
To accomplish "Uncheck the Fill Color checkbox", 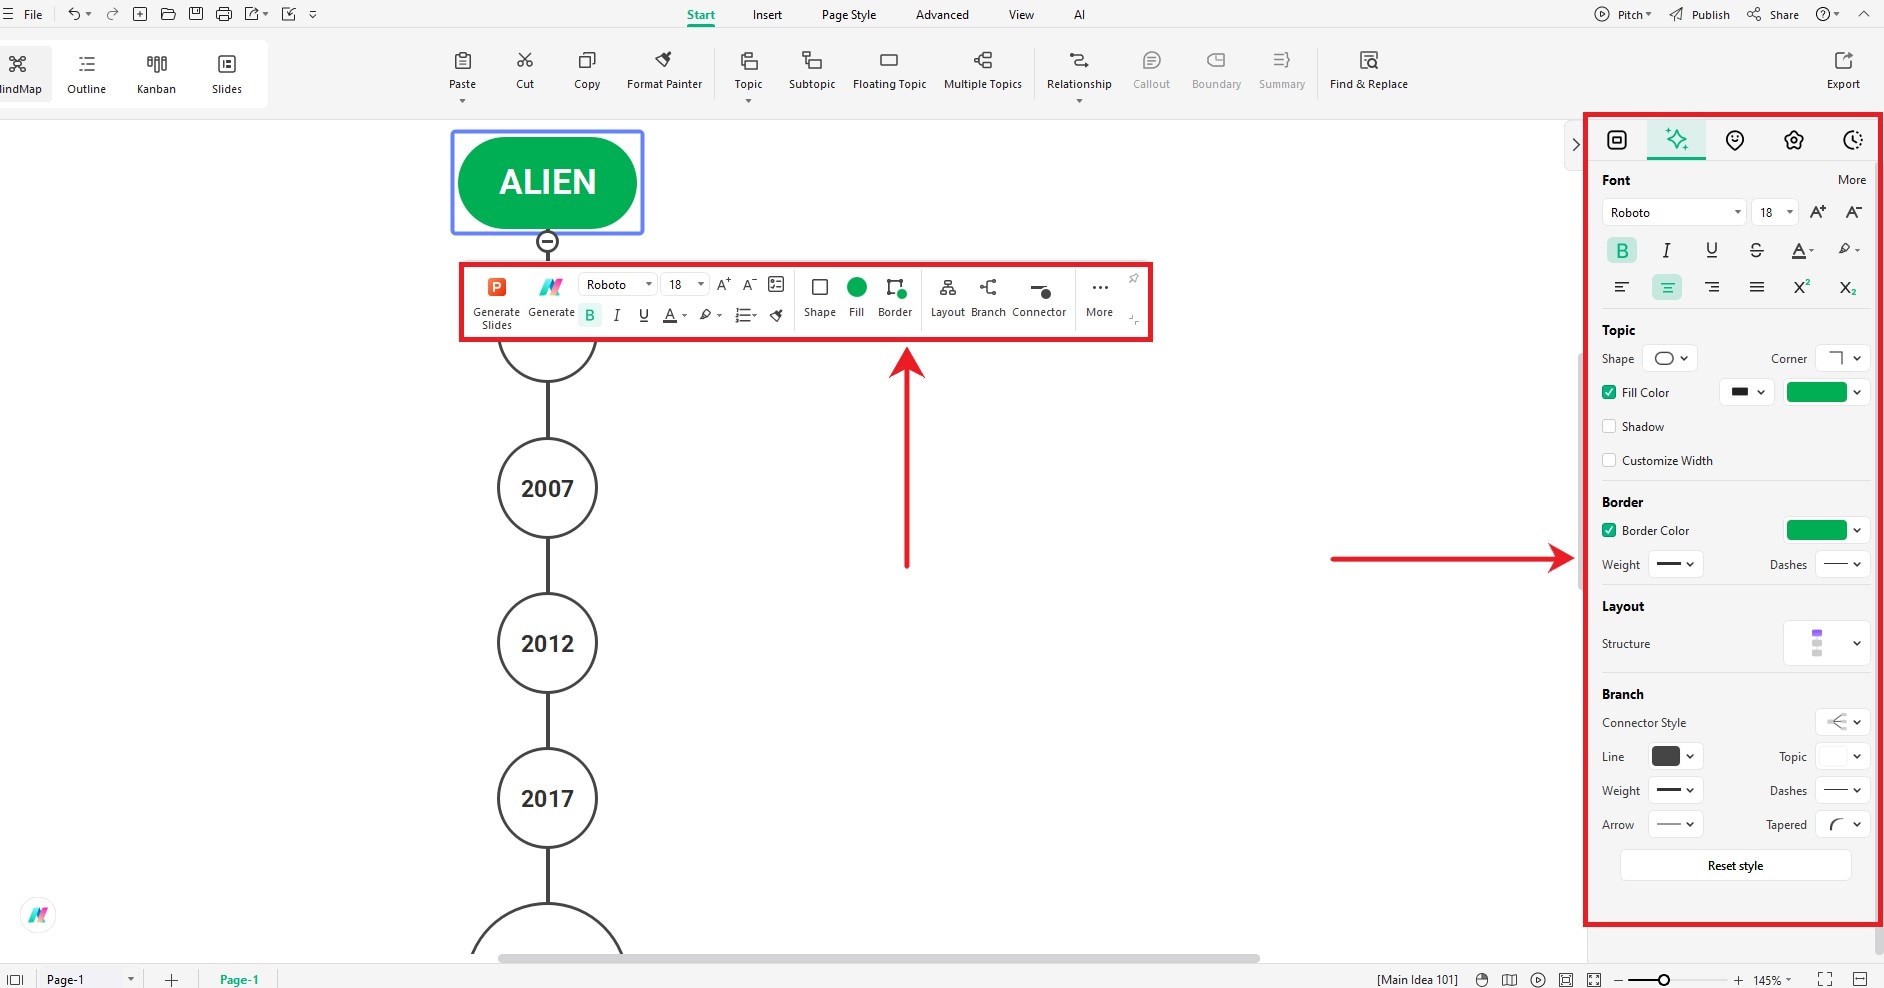I will [1609, 392].
